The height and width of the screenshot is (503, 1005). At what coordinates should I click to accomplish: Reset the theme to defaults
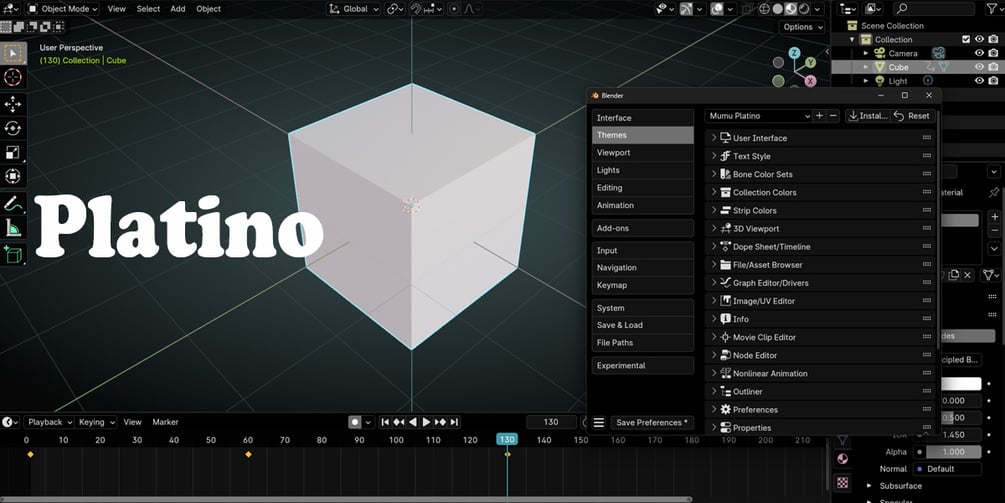tap(913, 116)
